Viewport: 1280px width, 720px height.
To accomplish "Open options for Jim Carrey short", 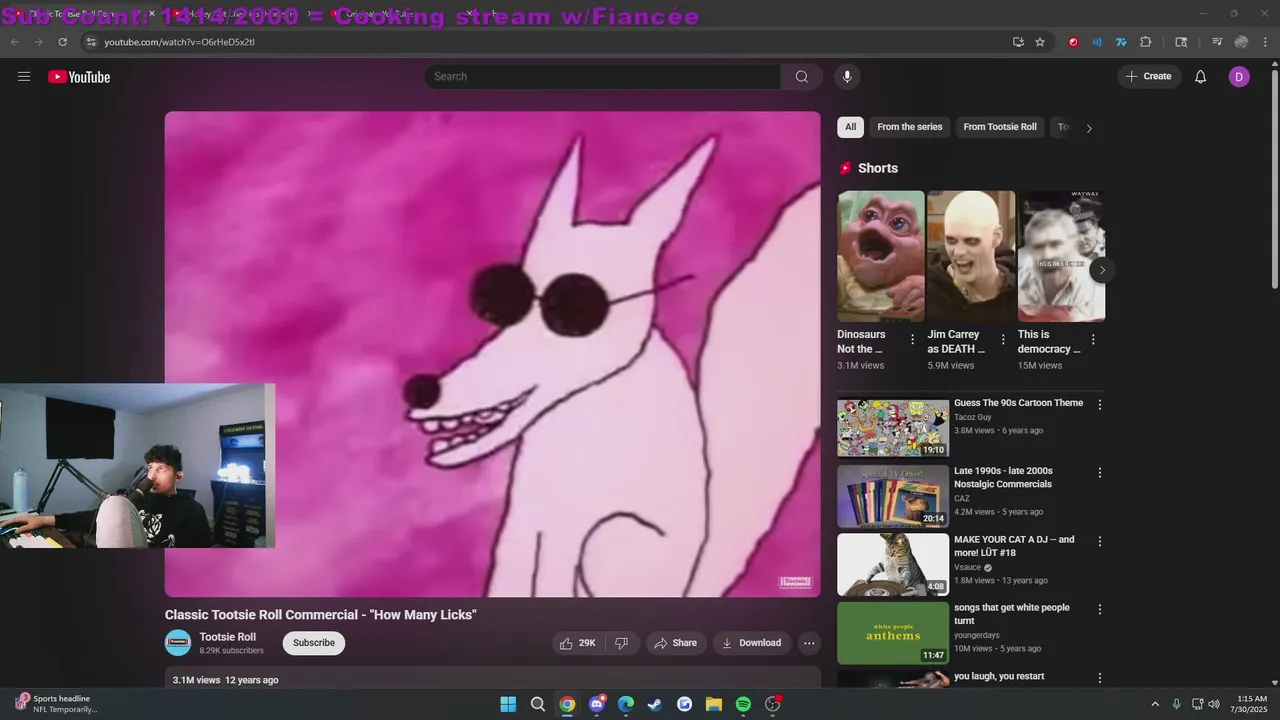I will 1002,340.
